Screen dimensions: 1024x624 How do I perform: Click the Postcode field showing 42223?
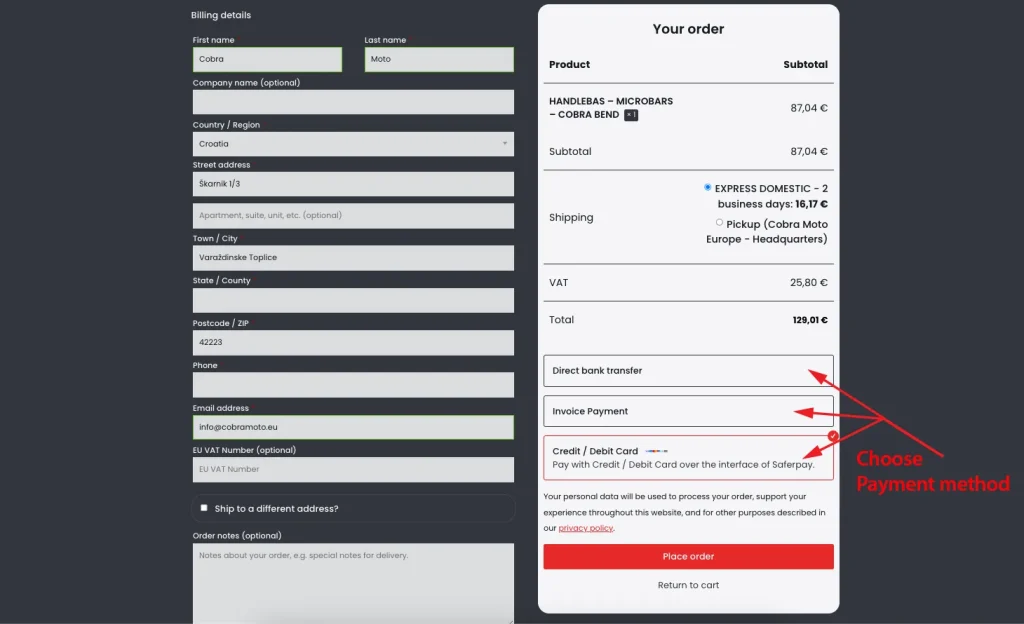click(353, 342)
